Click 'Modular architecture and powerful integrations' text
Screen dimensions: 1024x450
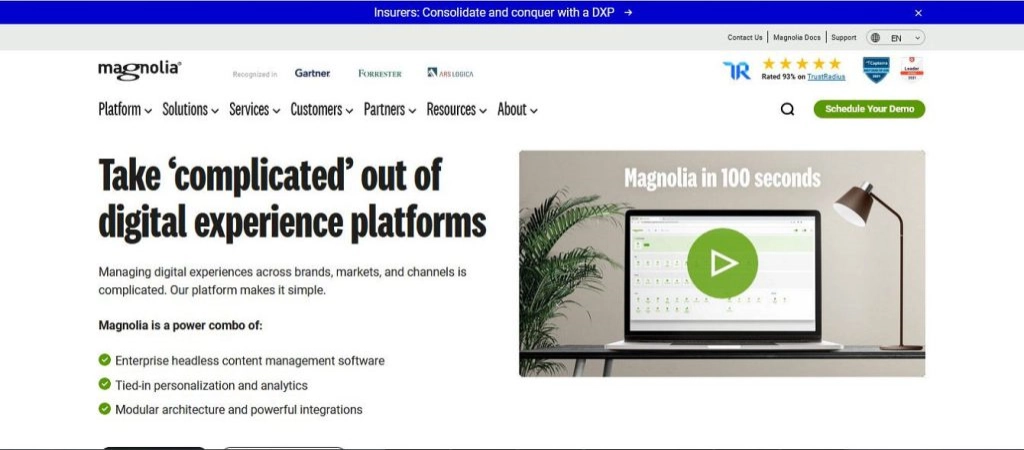pyautogui.click(x=238, y=410)
